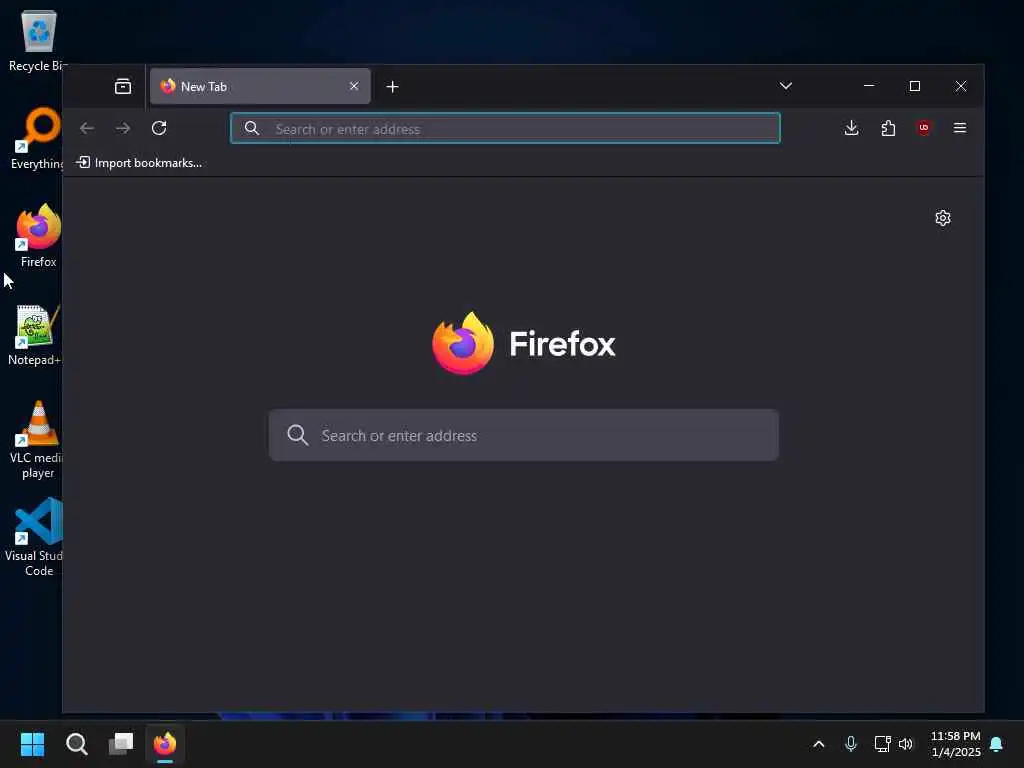Image resolution: width=1024 pixels, height=768 pixels.
Task: Open notifications bell icon
Action: pyautogui.click(x=997, y=744)
